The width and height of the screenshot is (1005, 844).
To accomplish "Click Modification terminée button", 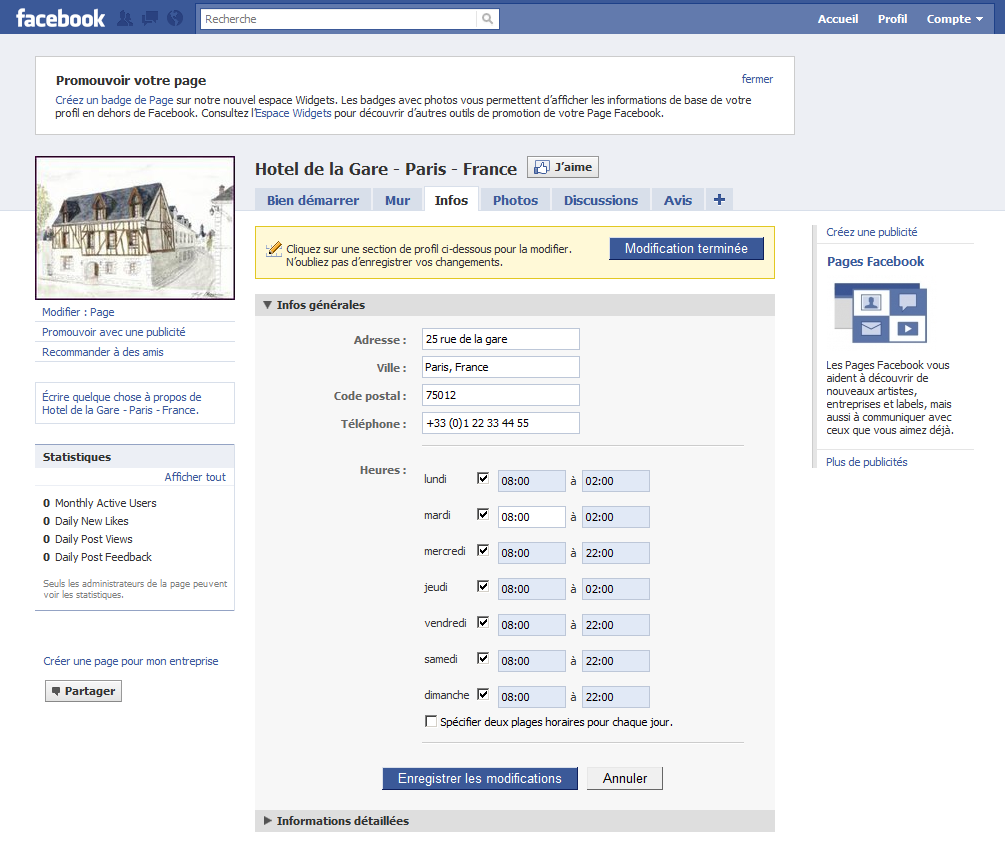I will tap(686, 249).
